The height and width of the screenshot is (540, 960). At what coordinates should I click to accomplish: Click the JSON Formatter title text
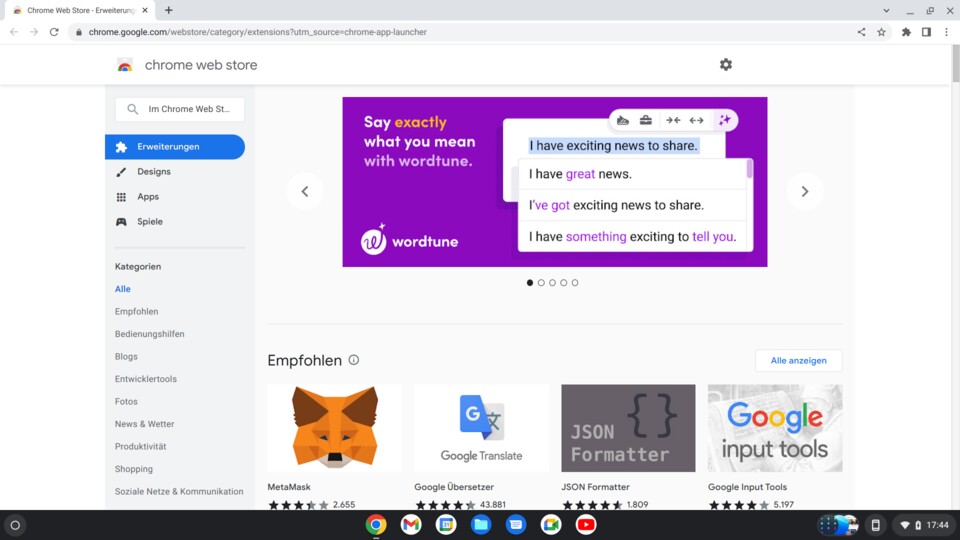tap(595, 487)
